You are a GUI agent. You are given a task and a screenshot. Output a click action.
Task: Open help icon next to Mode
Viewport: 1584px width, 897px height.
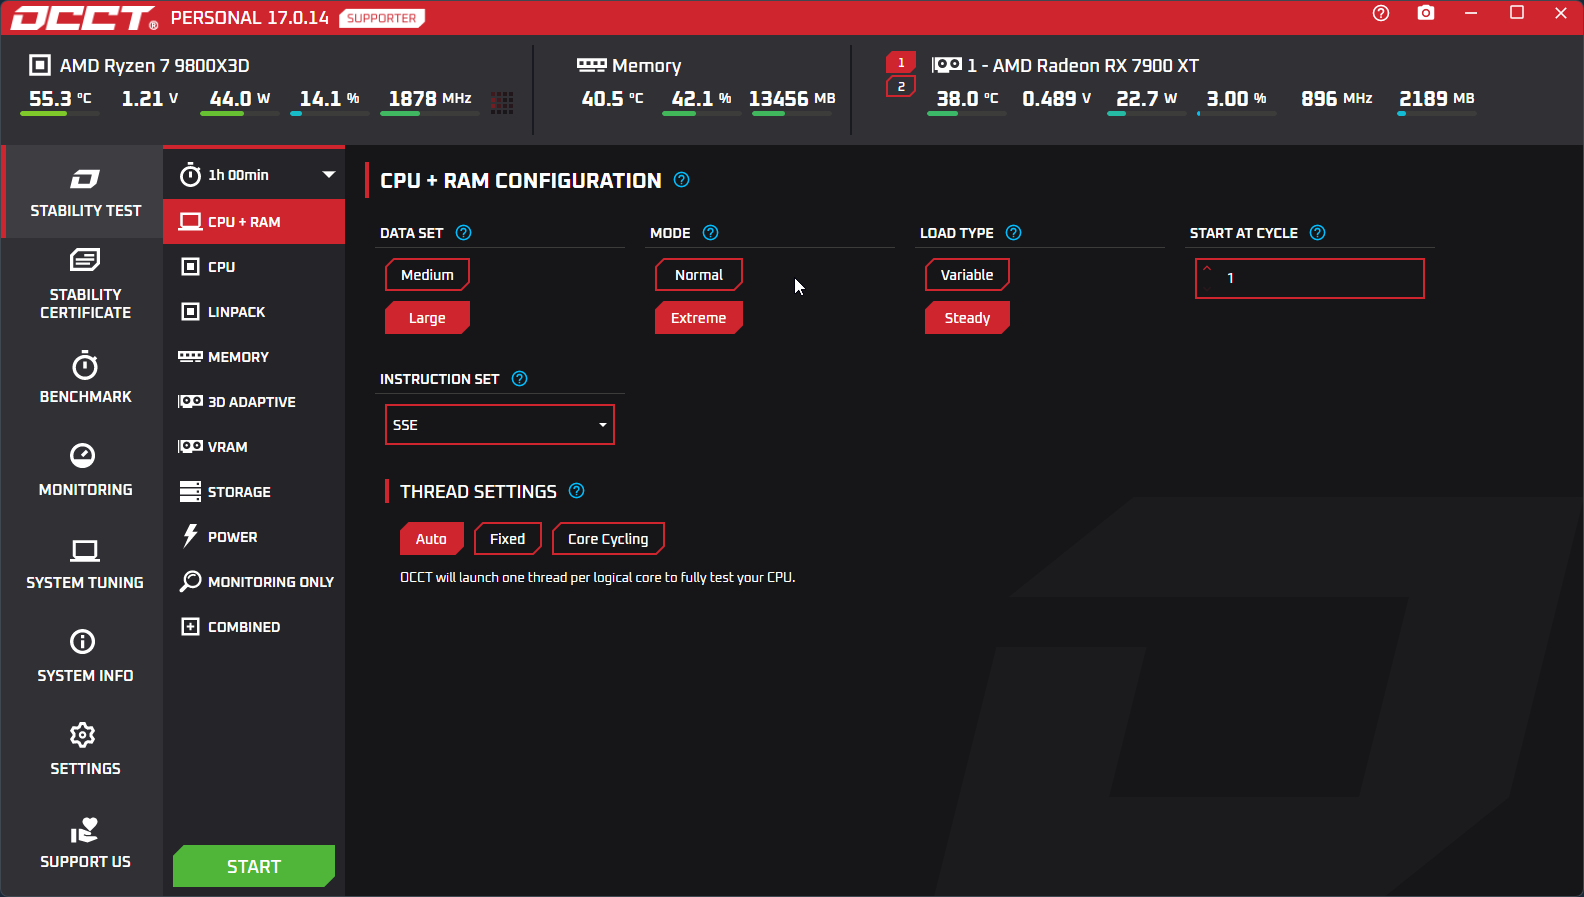711,233
